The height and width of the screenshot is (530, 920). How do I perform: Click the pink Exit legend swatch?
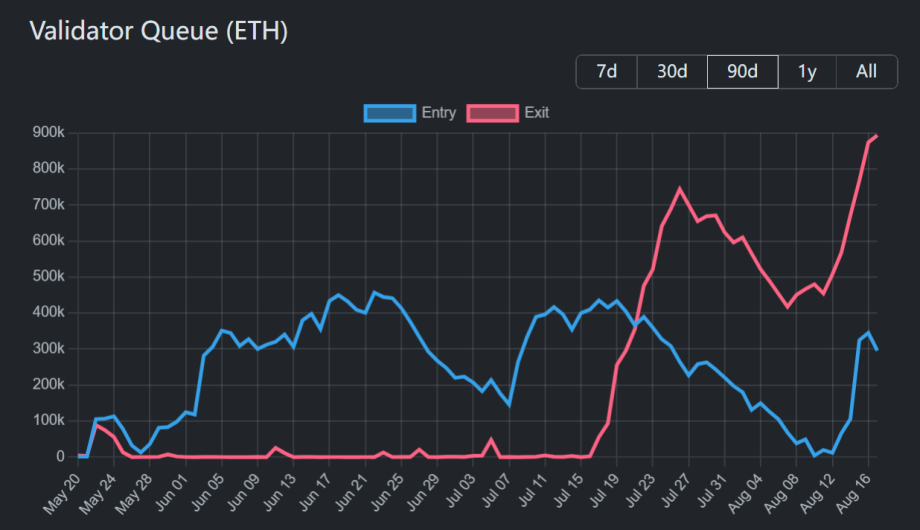pos(492,113)
